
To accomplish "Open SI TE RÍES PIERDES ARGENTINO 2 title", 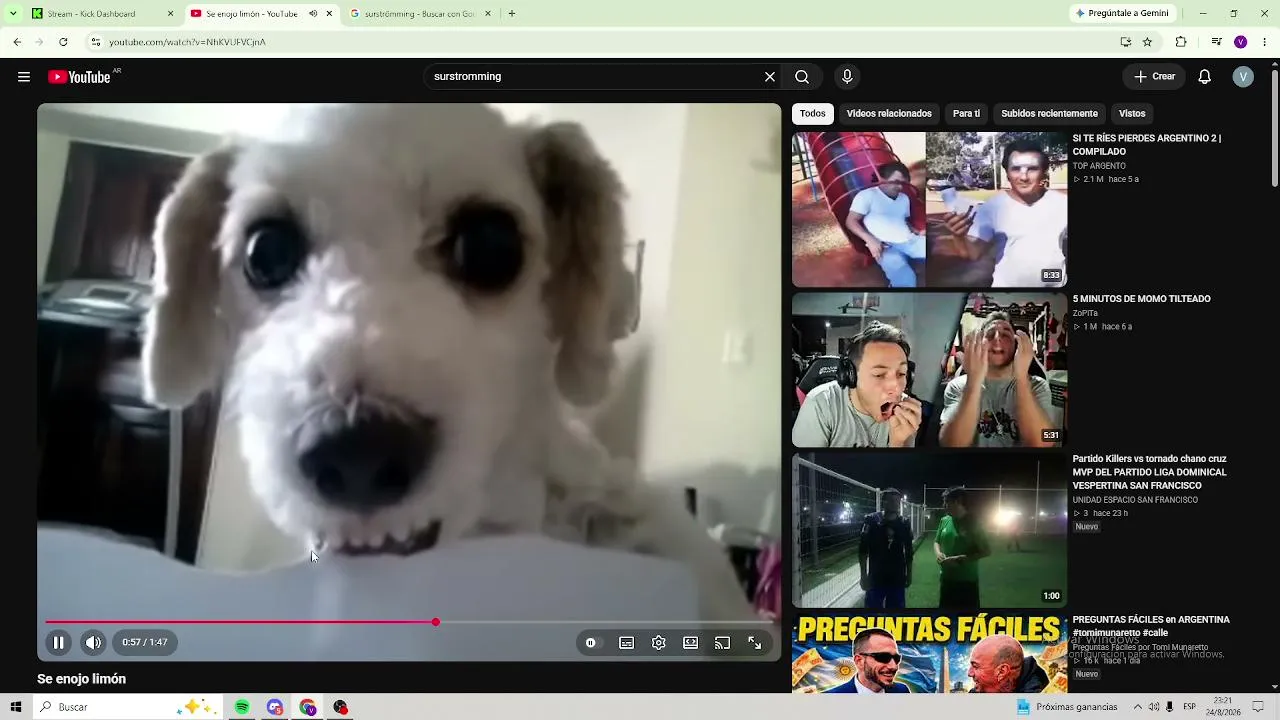I will pyautogui.click(x=1147, y=145).
